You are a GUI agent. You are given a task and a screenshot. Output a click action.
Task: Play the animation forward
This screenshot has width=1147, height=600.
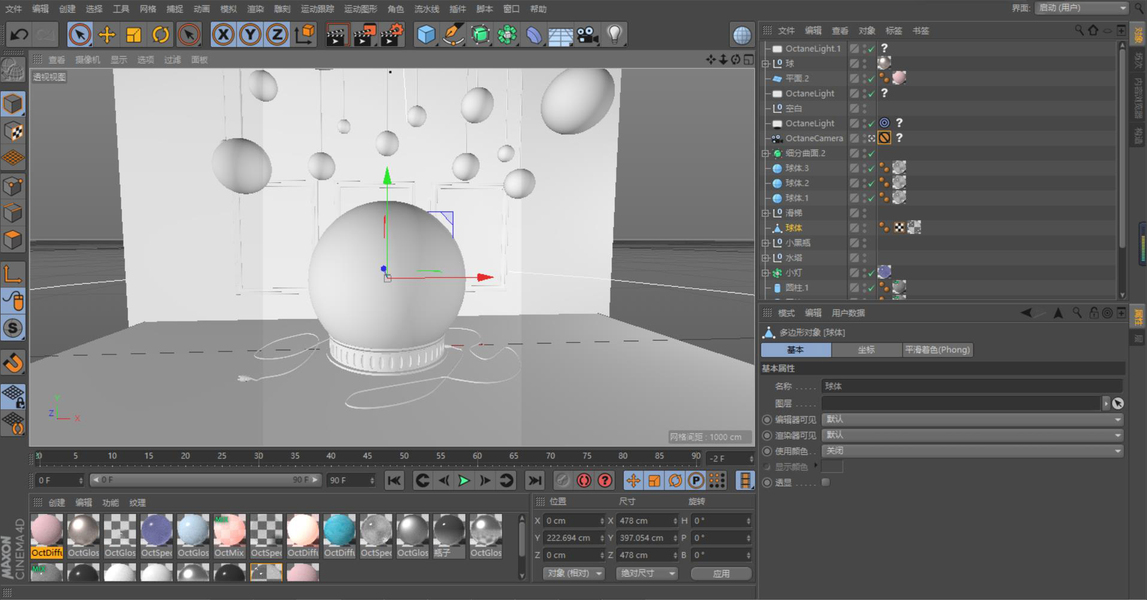point(464,480)
